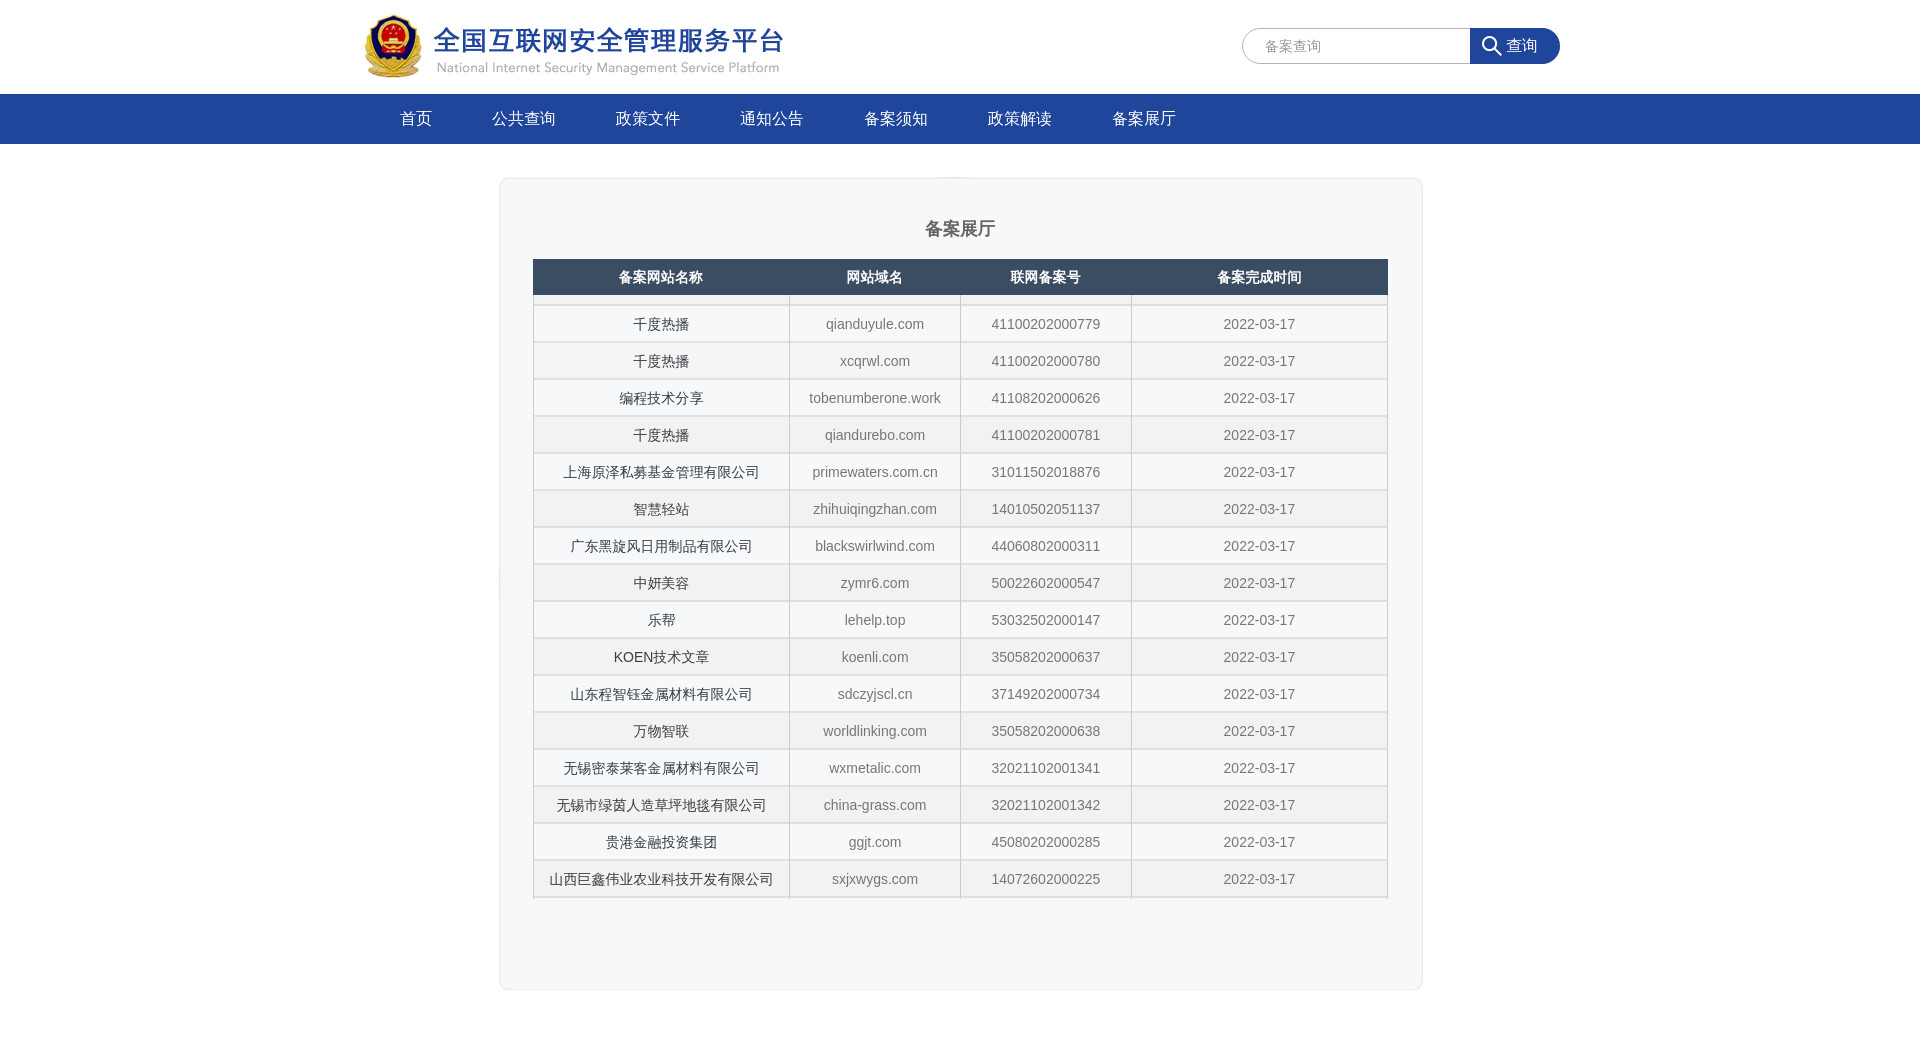Click the 备案完成时间 column header
This screenshot has width=1920, height=1040.
click(x=1259, y=277)
